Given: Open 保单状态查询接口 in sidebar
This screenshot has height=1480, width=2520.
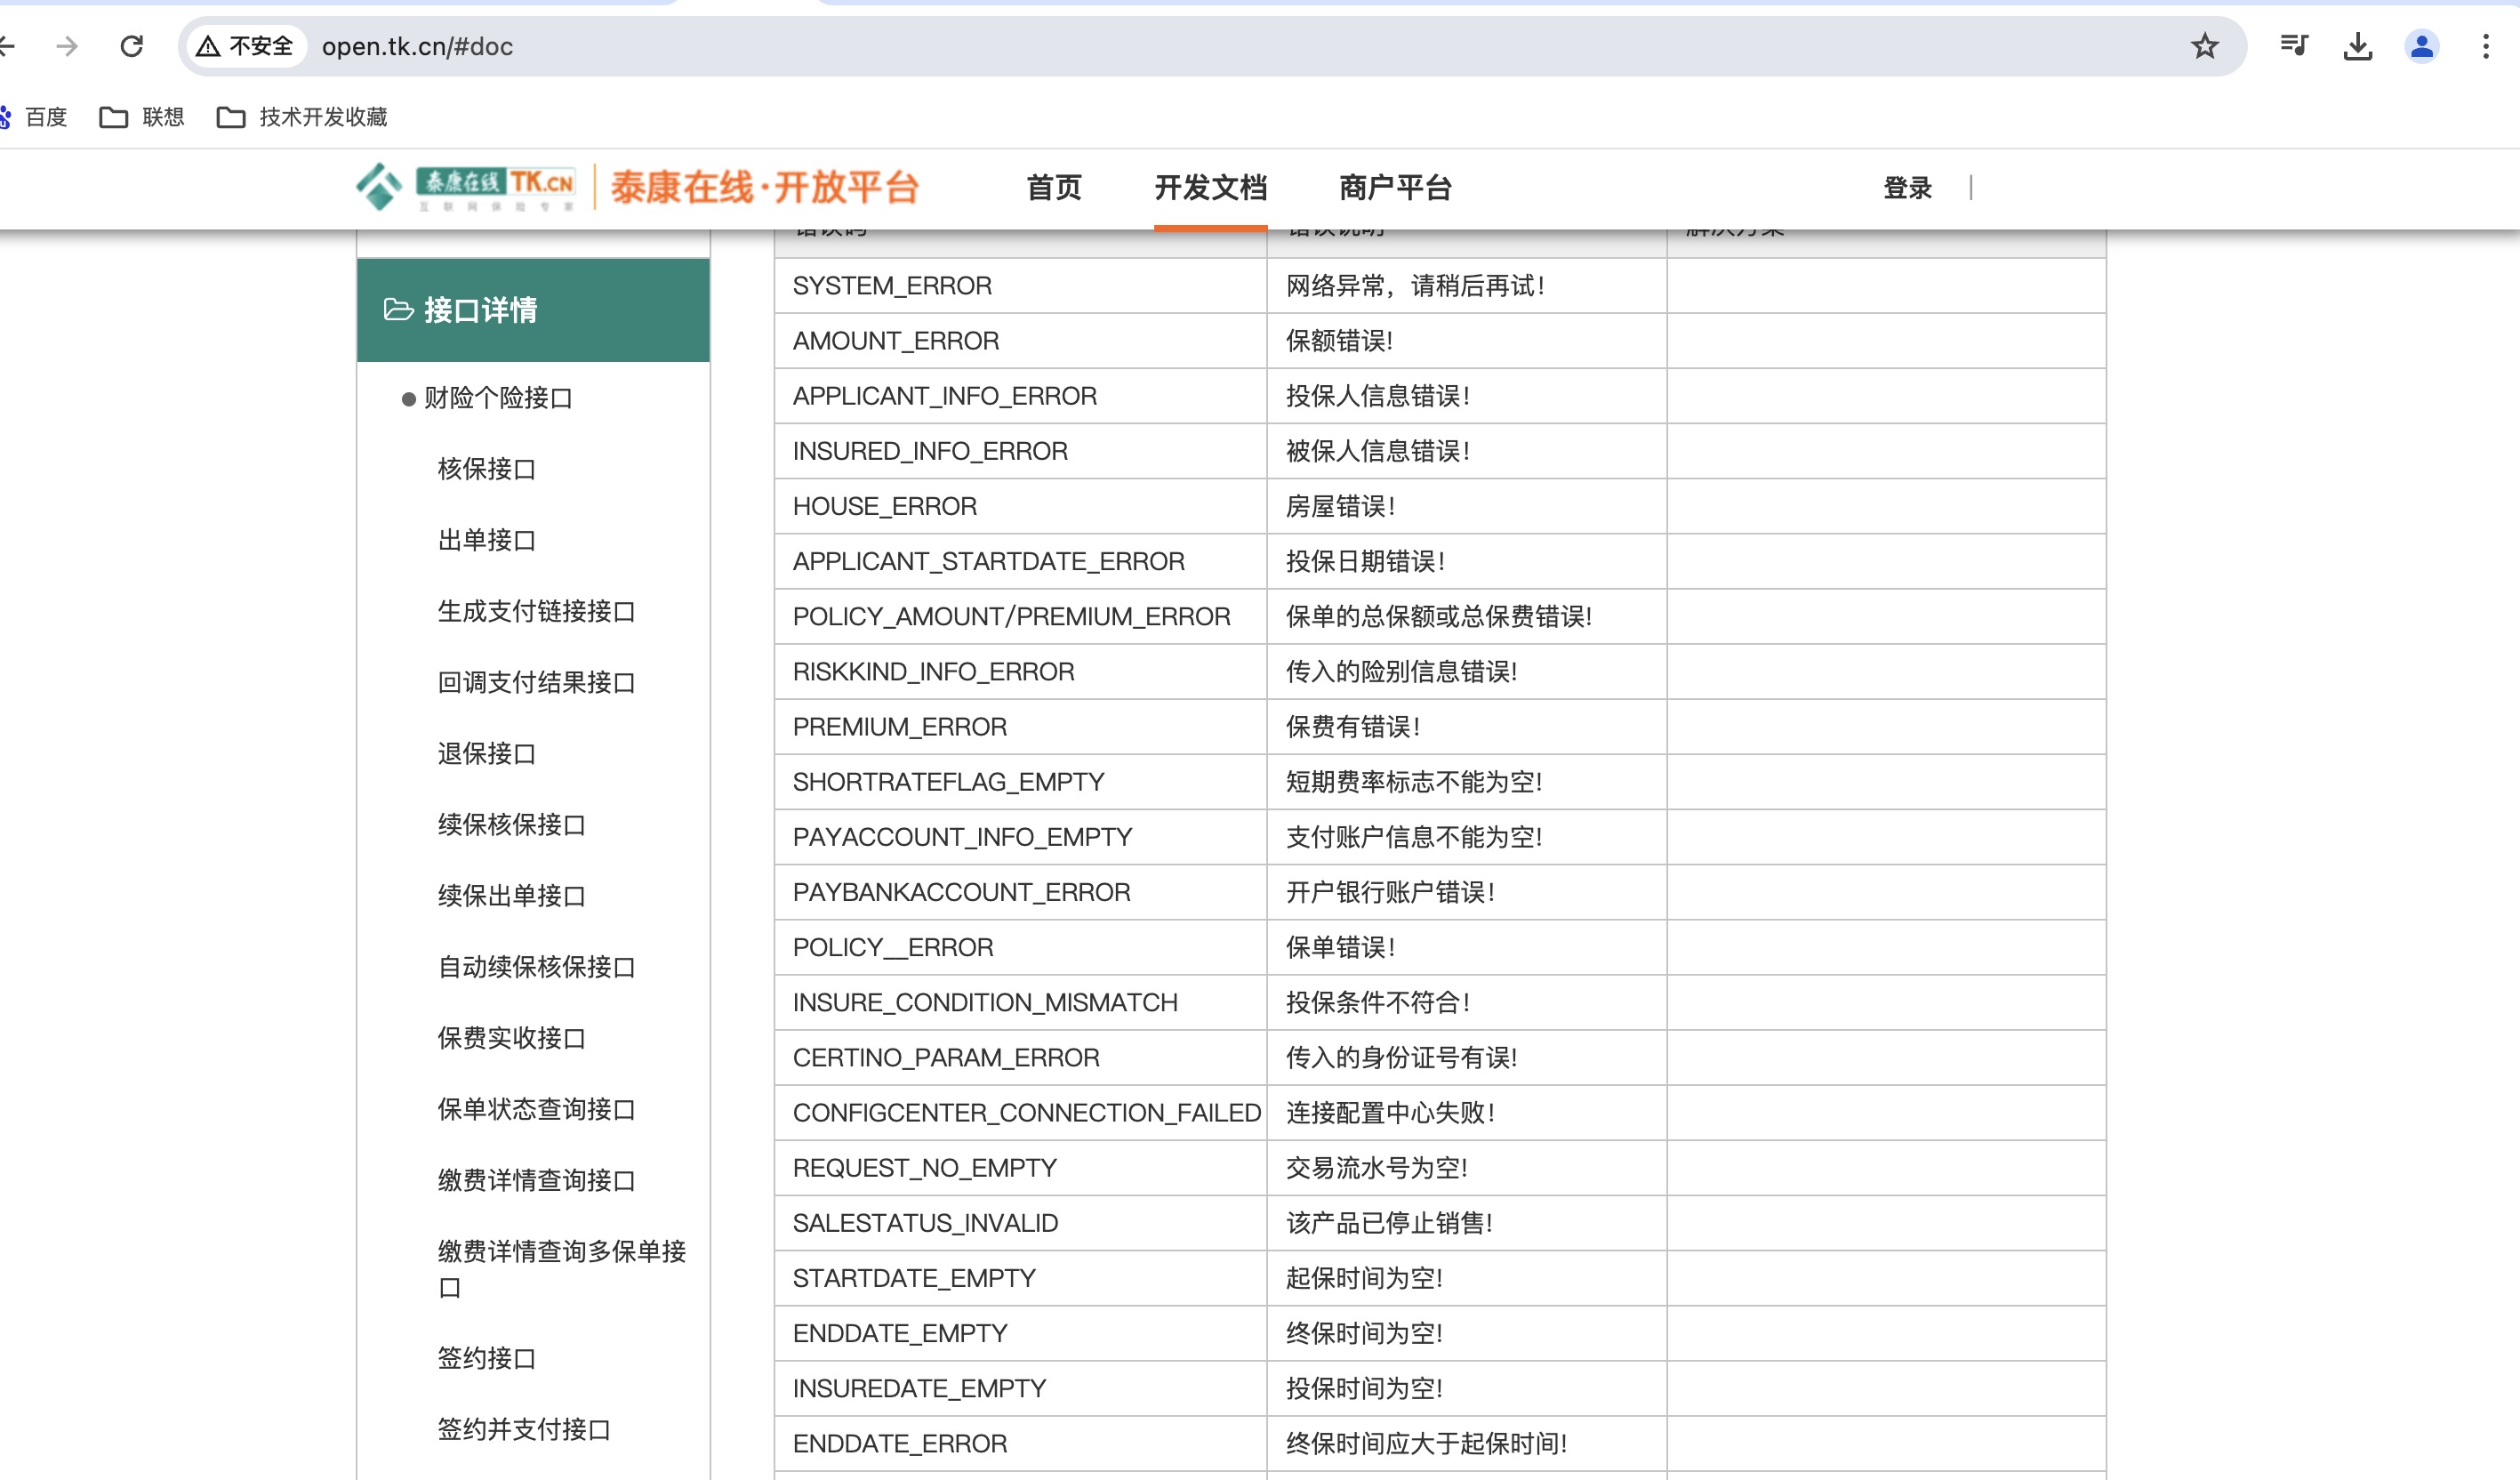Looking at the screenshot, I should point(536,1108).
